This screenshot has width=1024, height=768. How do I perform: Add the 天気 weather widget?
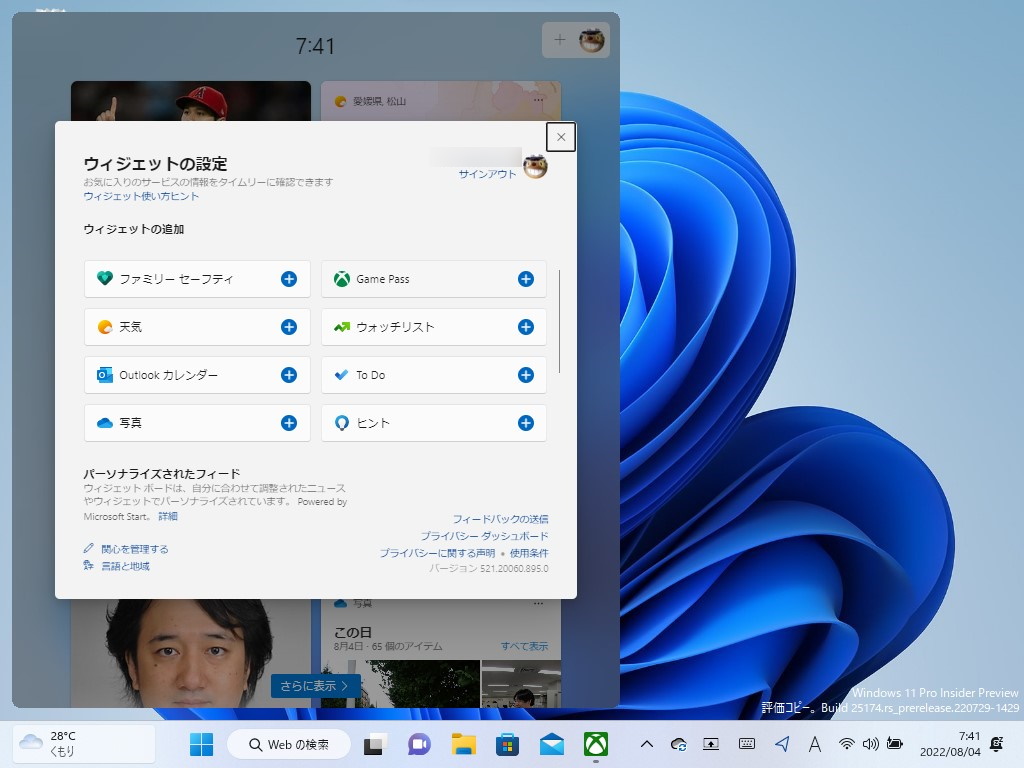click(x=288, y=327)
